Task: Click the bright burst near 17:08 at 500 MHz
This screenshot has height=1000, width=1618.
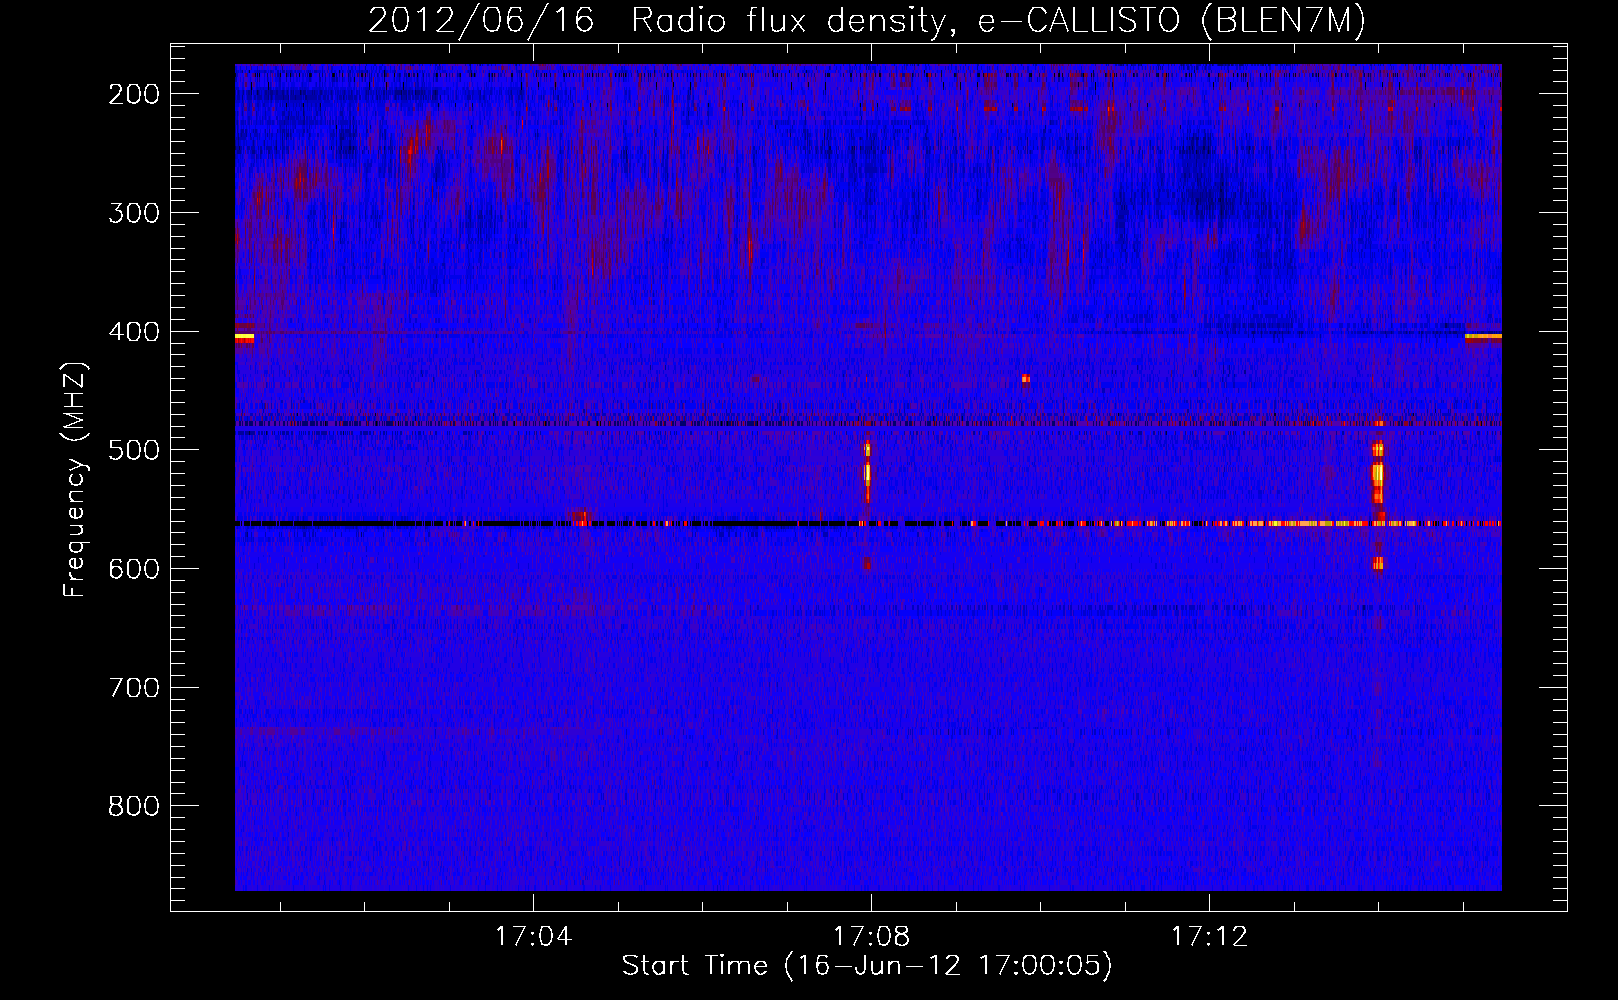Action: pyautogui.click(x=867, y=470)
